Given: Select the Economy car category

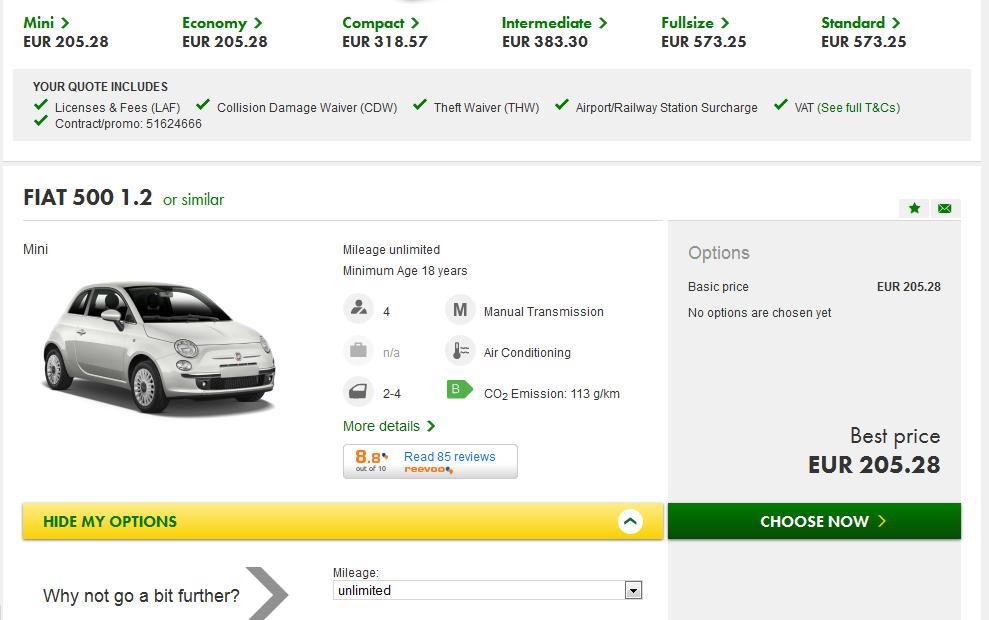Looking at the screenshot, I should point(222,23).
